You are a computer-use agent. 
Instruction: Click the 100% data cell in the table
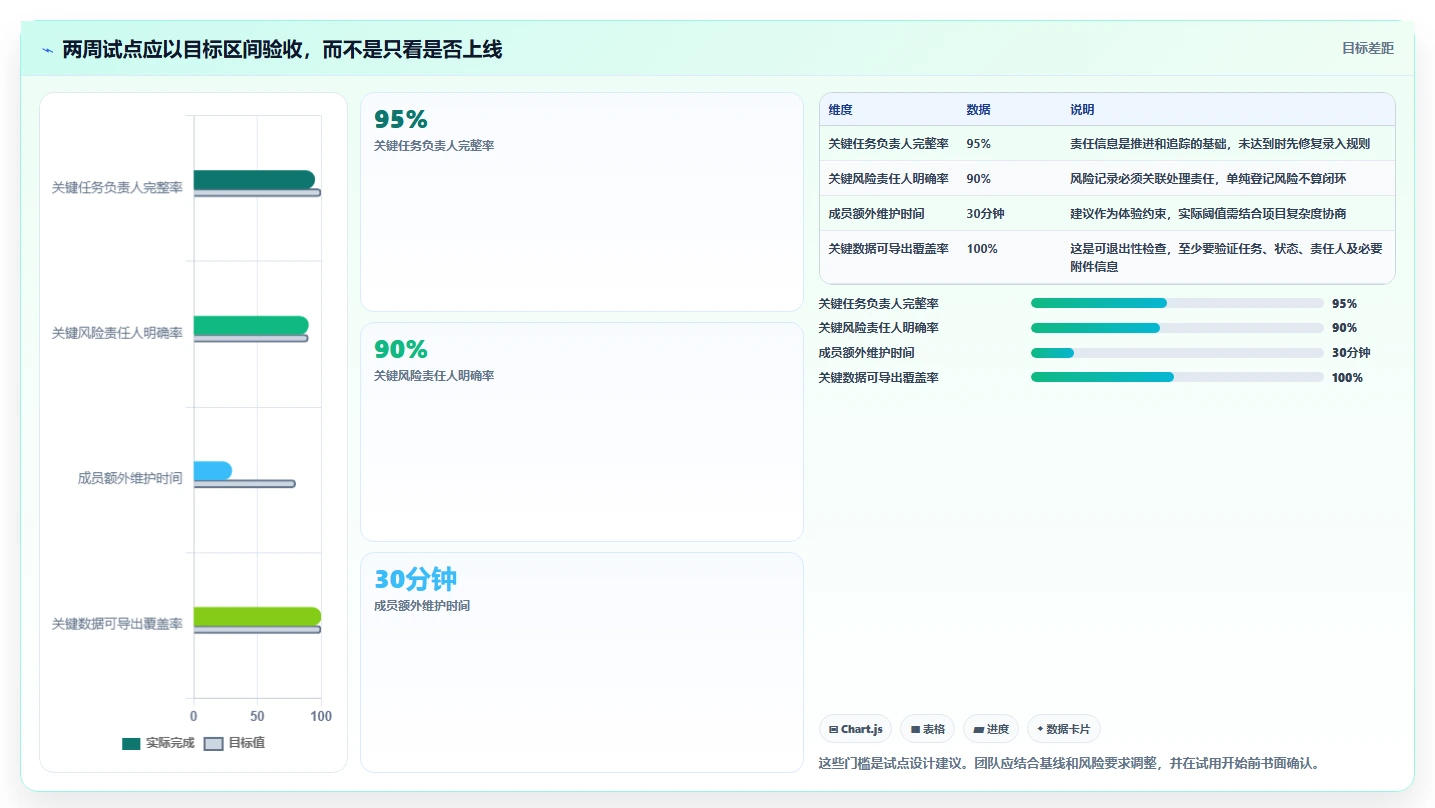pyautogui.click(x=982, y=249)
